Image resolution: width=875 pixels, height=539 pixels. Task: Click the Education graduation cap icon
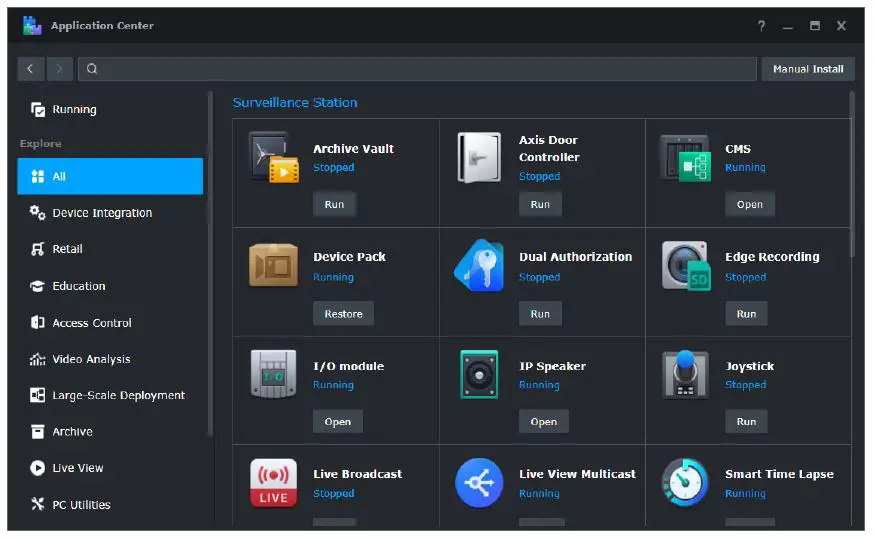37,286
